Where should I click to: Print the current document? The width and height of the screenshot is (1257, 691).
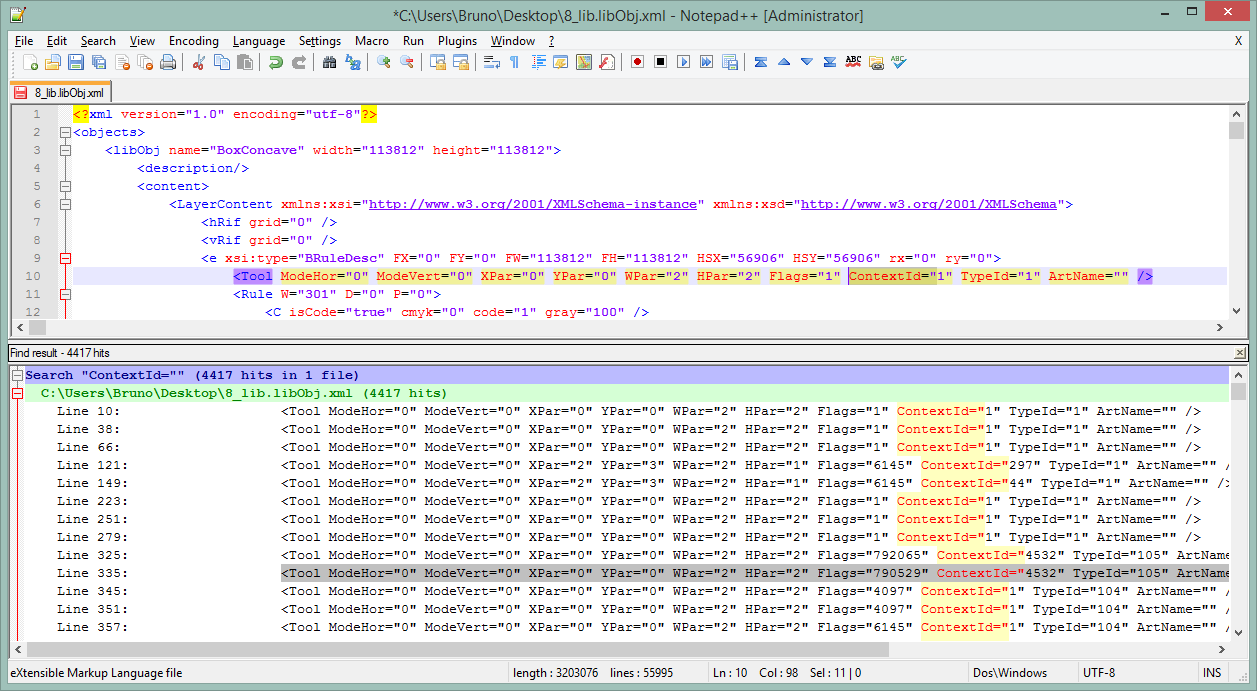(168, 62)
